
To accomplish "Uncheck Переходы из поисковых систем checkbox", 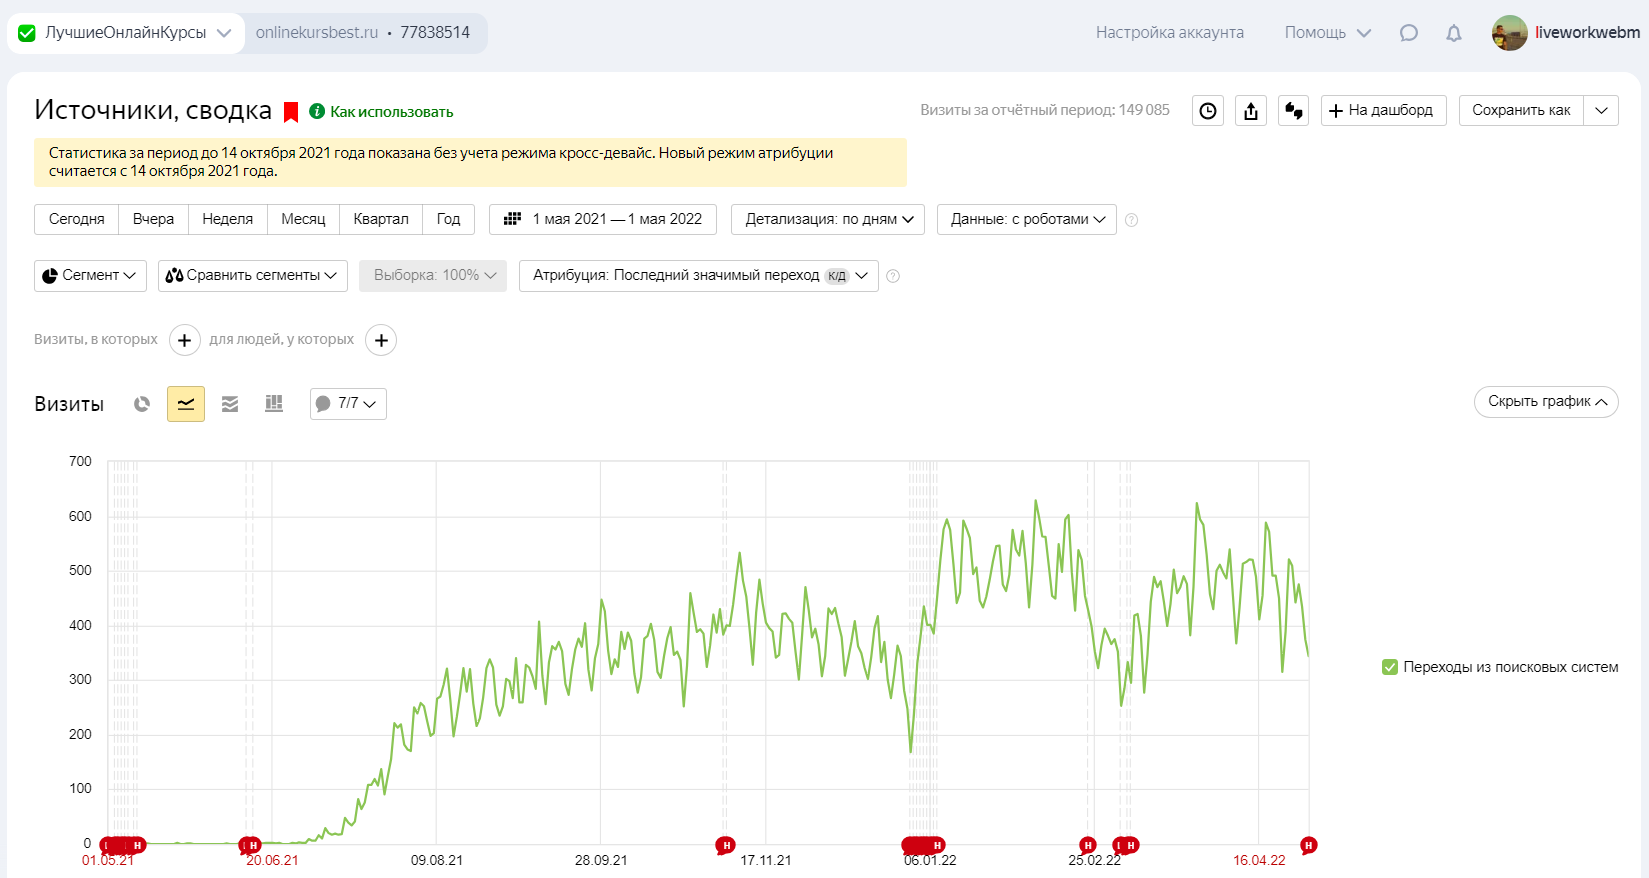I will [x=1390, y=667].
